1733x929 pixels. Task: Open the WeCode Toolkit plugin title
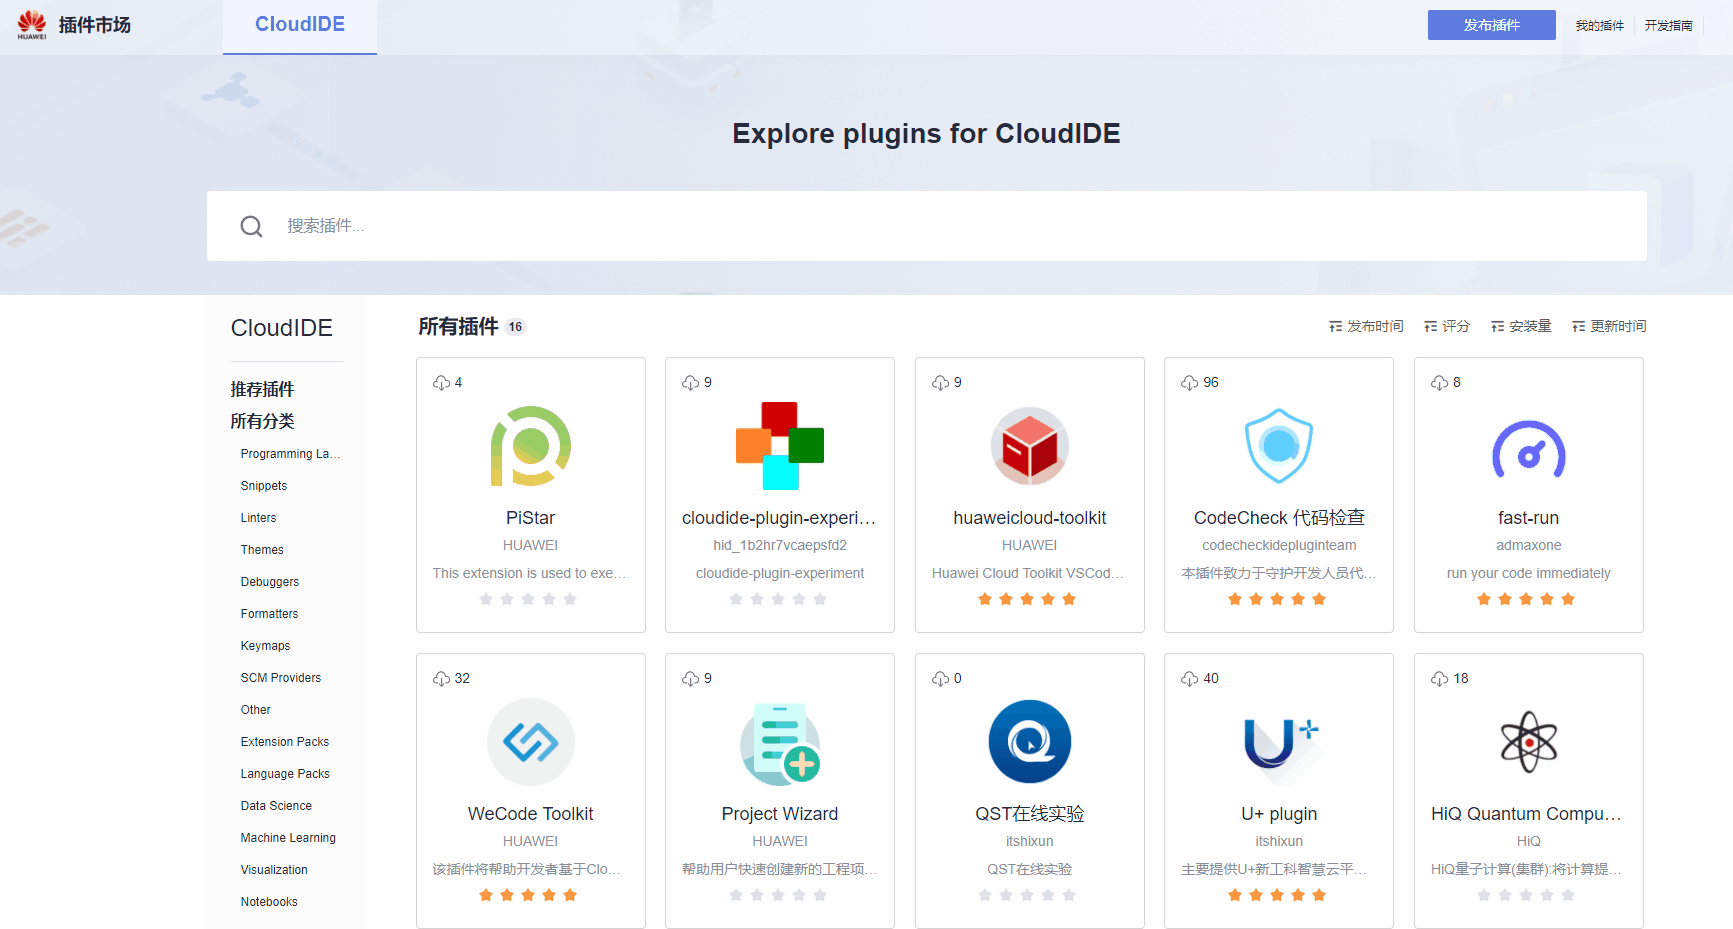(531, 814)
